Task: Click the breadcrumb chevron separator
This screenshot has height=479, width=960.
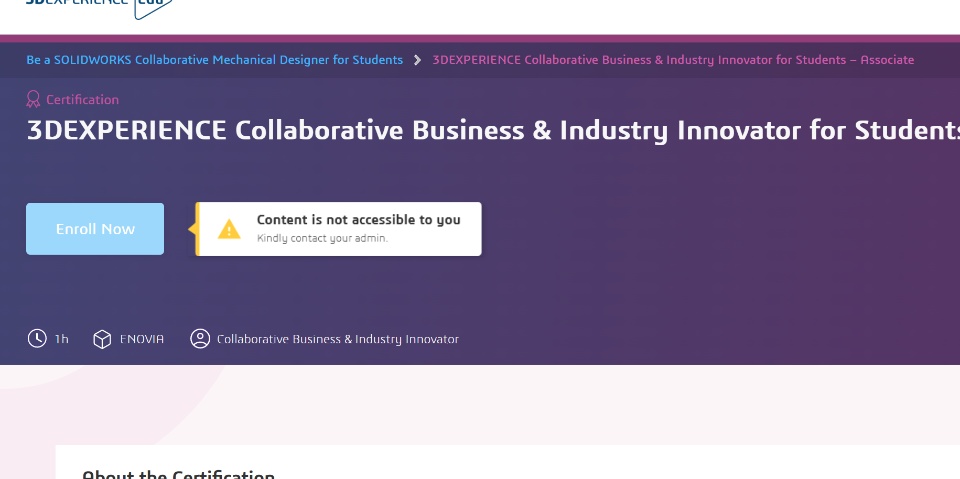Action: (418, 60)
